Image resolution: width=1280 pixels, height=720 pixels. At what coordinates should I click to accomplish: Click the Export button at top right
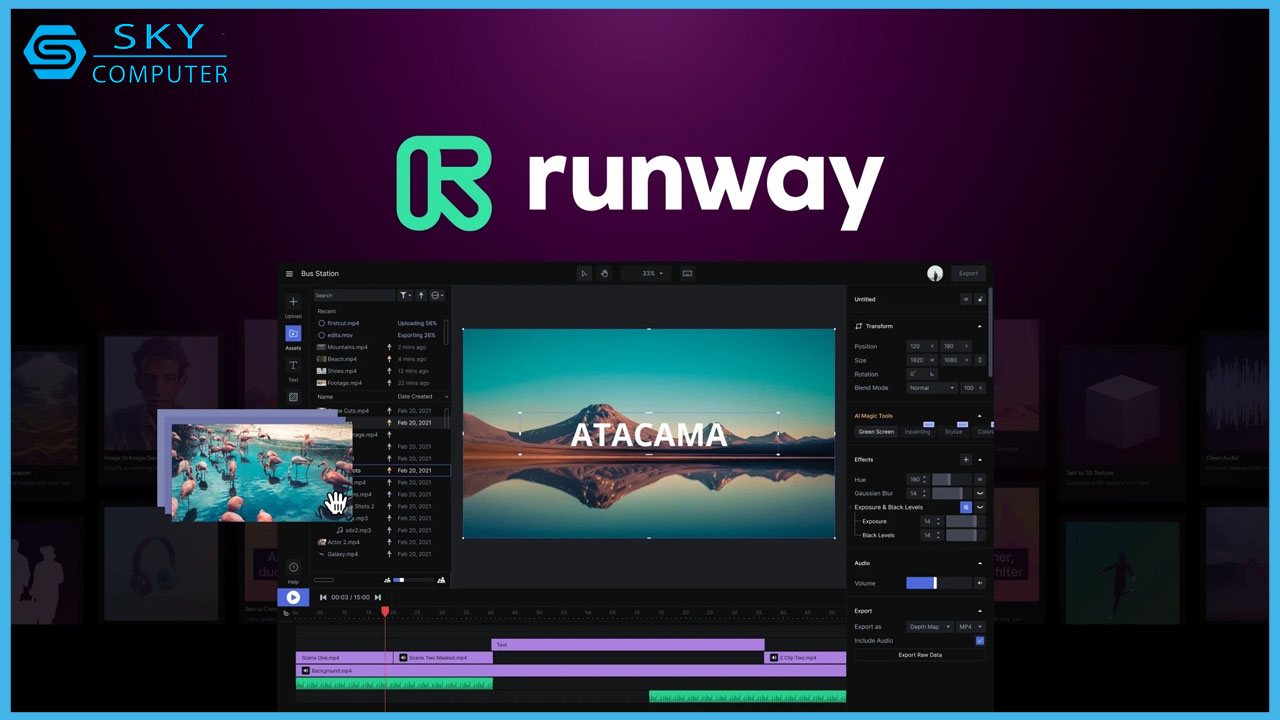pyautogui.click(x=968, y=273)
